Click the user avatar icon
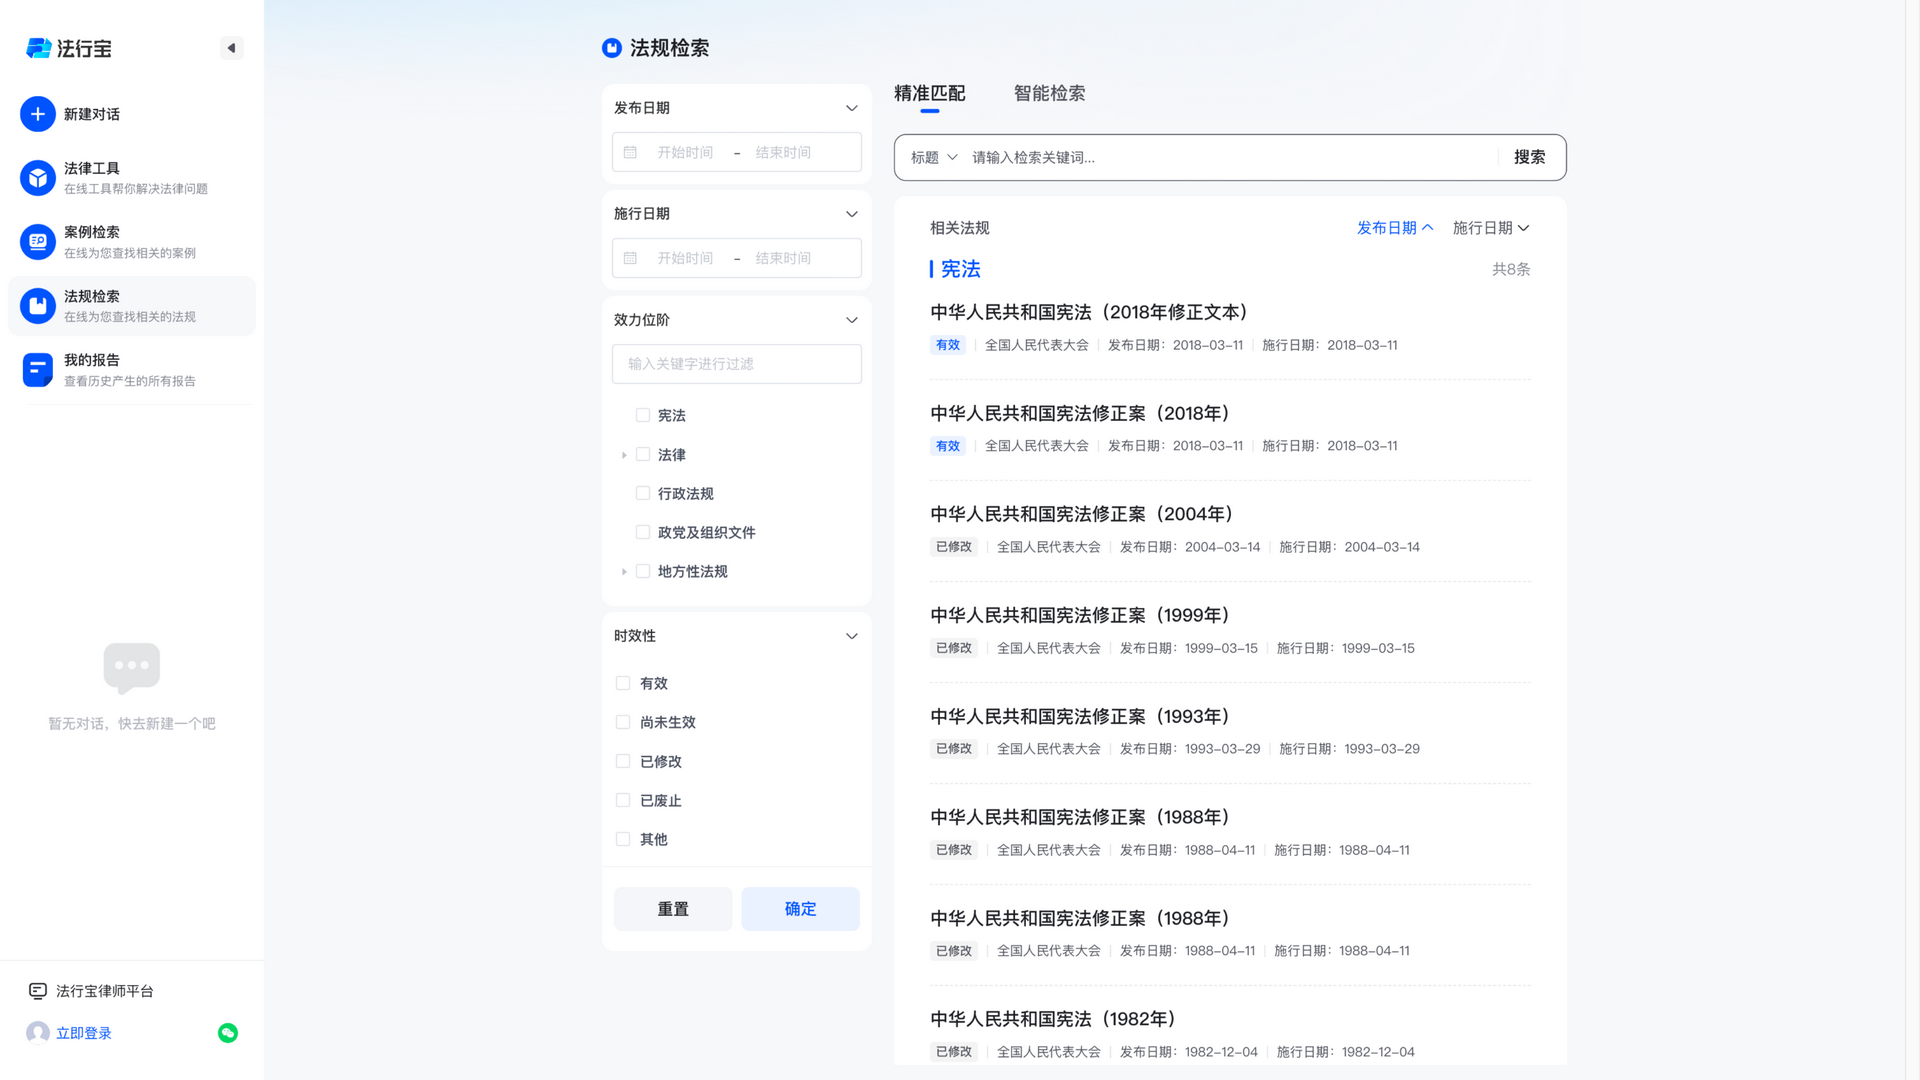Viewport: 1920px width, 1080px height. pos(38,1033)
